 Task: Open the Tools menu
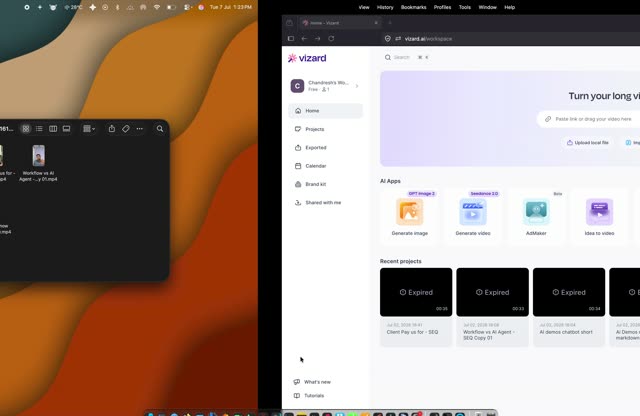click(464, 7)
